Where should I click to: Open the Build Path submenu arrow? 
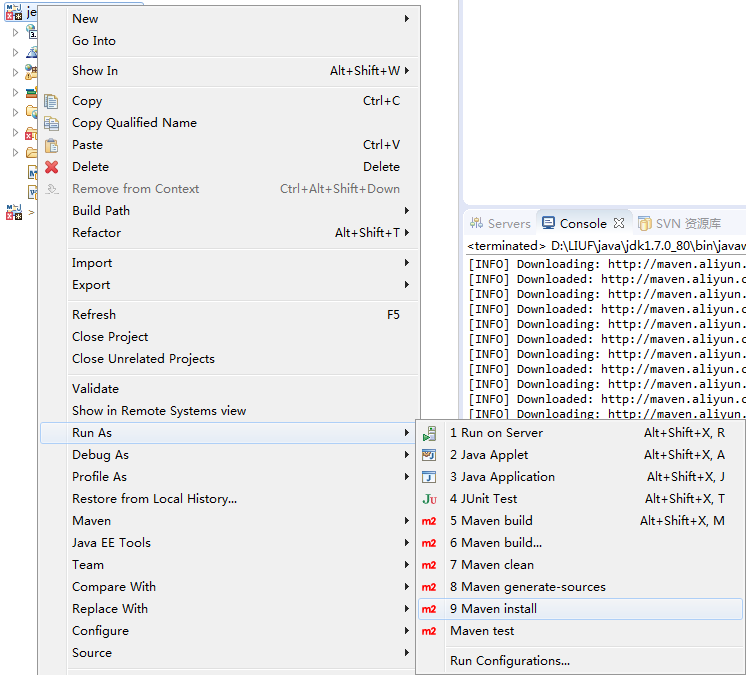click(407, 210)
